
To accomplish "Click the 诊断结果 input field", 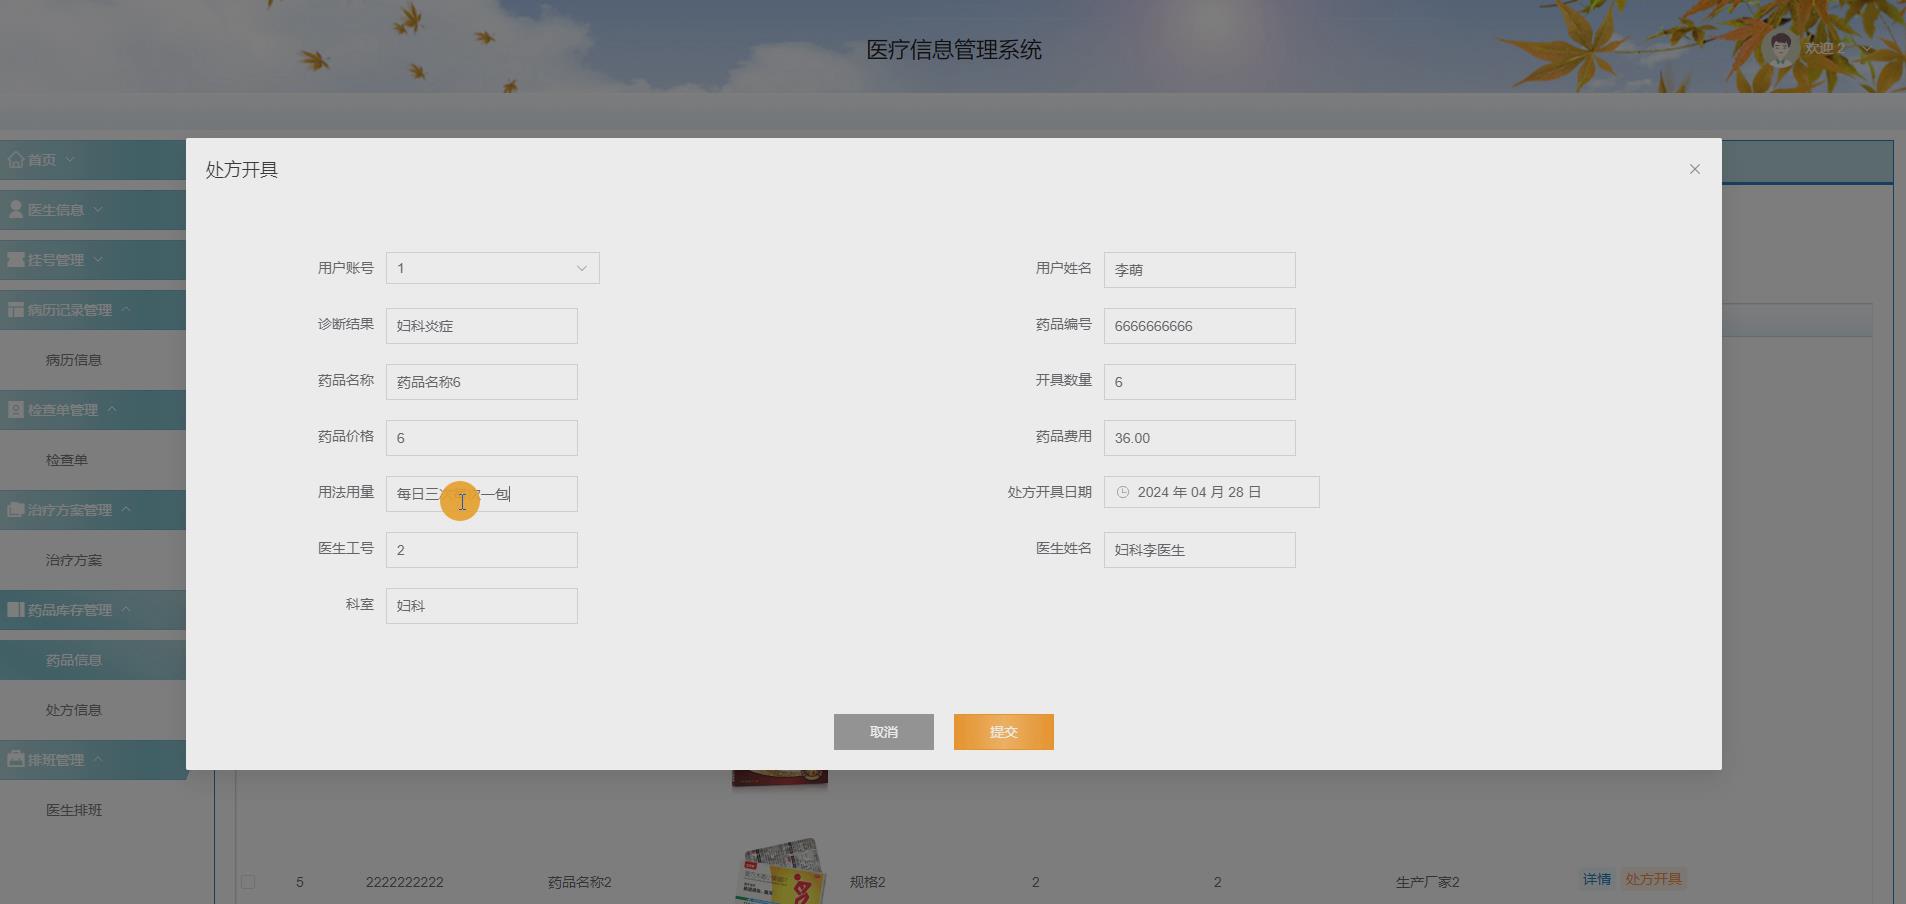I will (x=480, y=325).
